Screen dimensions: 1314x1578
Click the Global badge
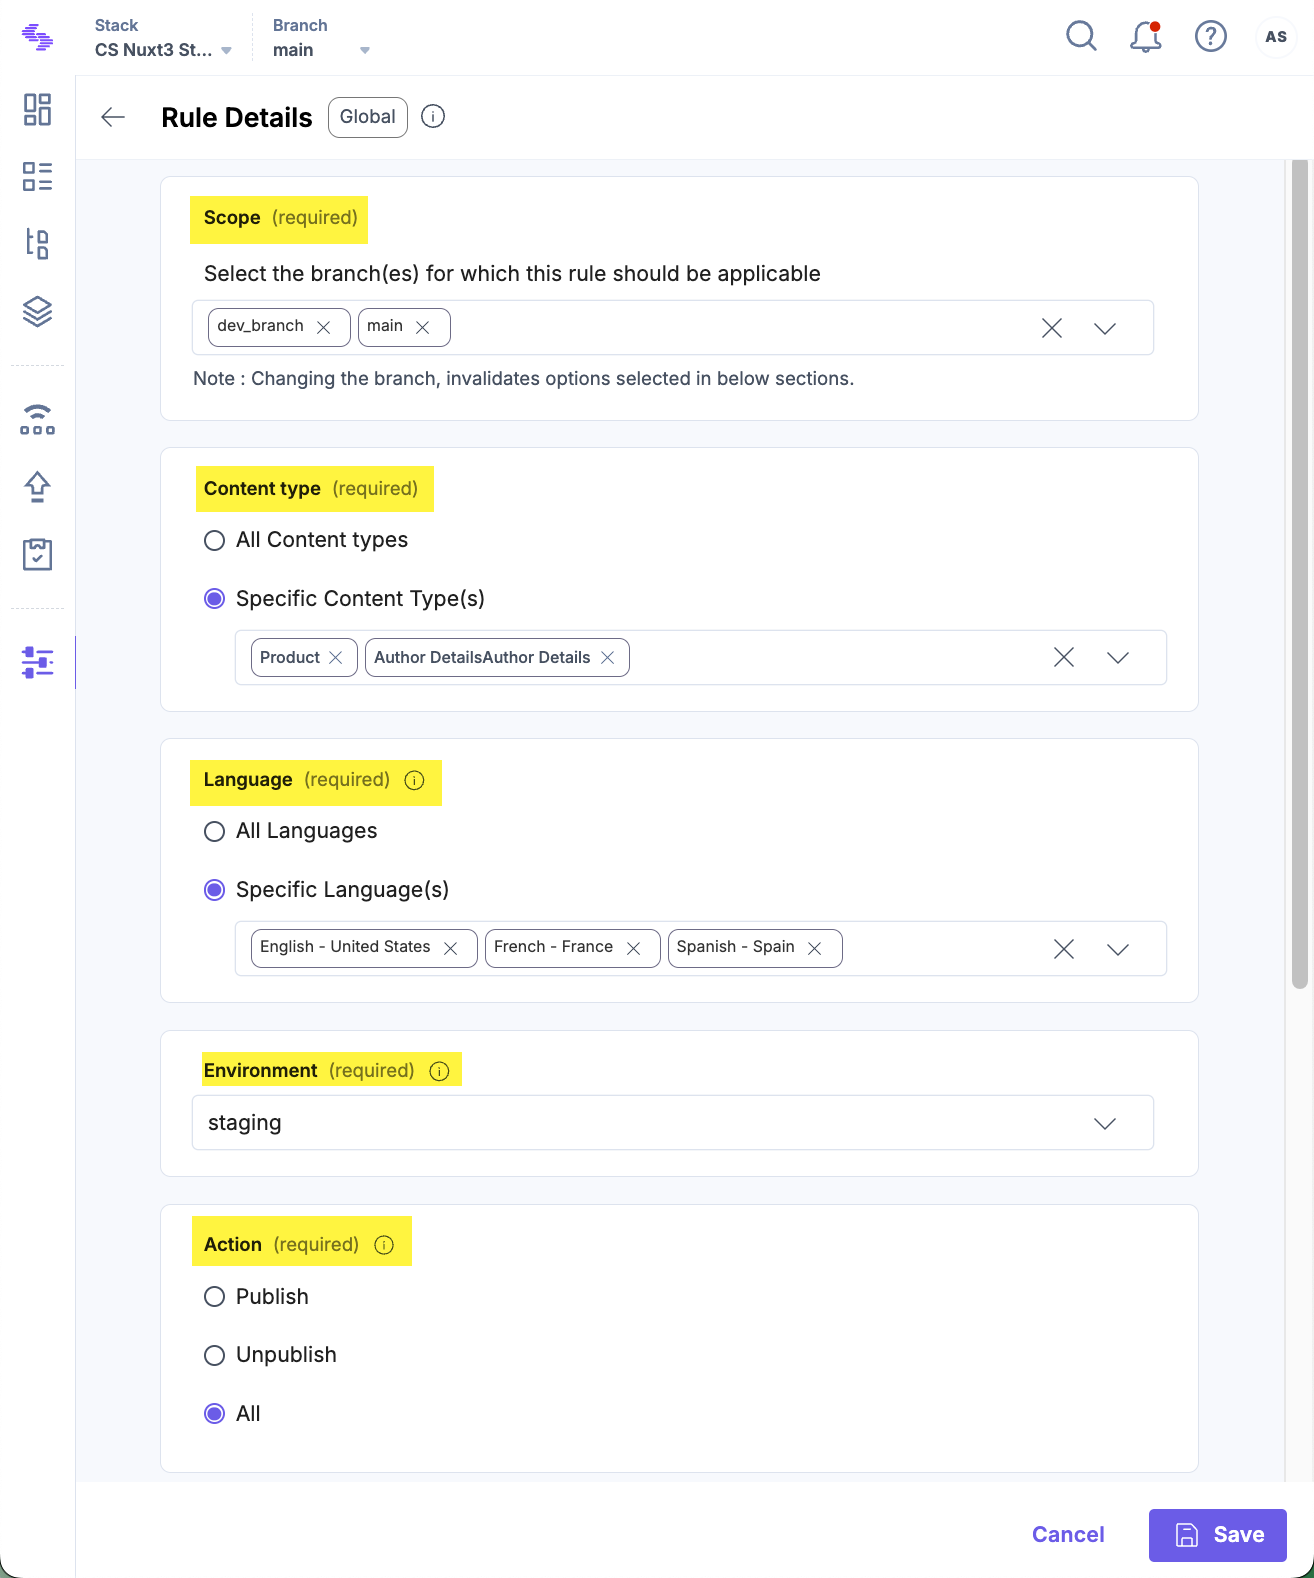pos(368,117)
